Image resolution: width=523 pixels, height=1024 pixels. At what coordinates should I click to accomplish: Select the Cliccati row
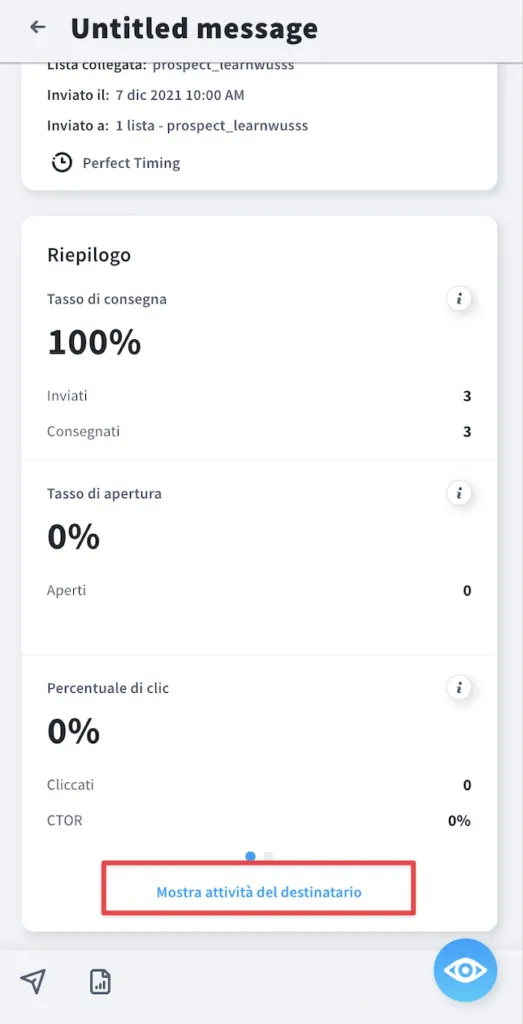click(x=259, y=784)
